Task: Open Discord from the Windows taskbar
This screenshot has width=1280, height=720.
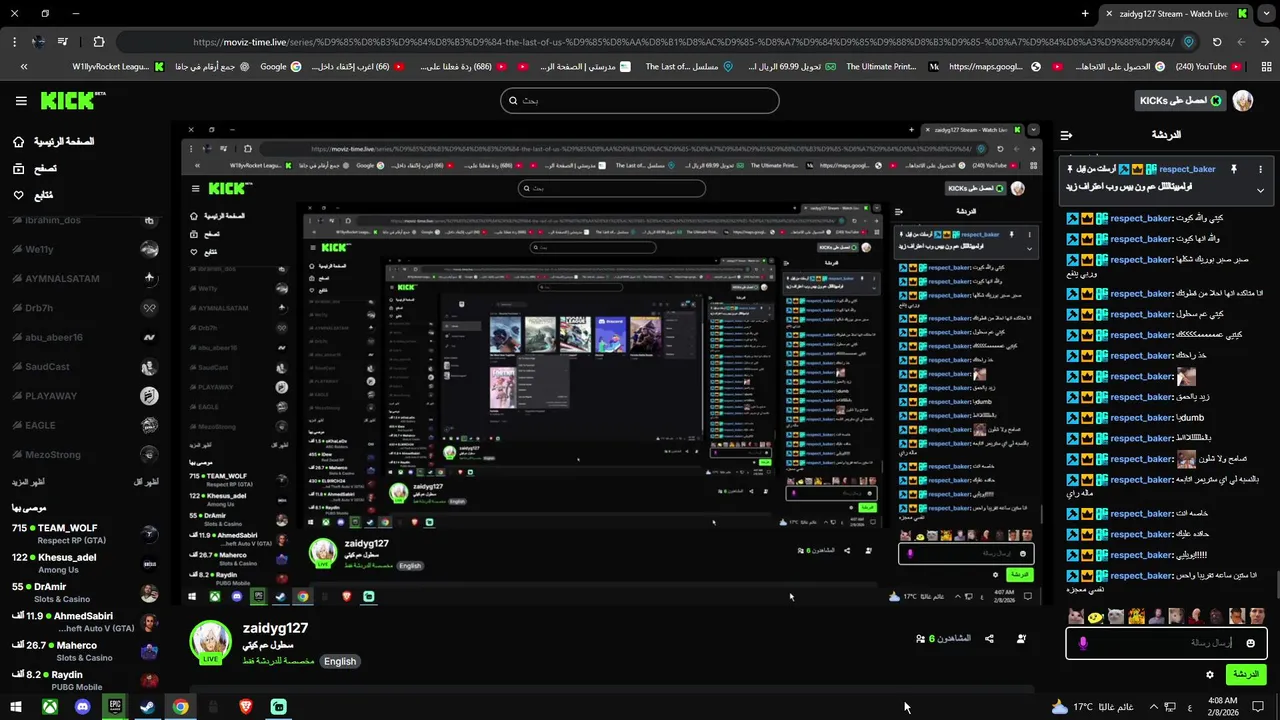Action: (x=82, y=707)
